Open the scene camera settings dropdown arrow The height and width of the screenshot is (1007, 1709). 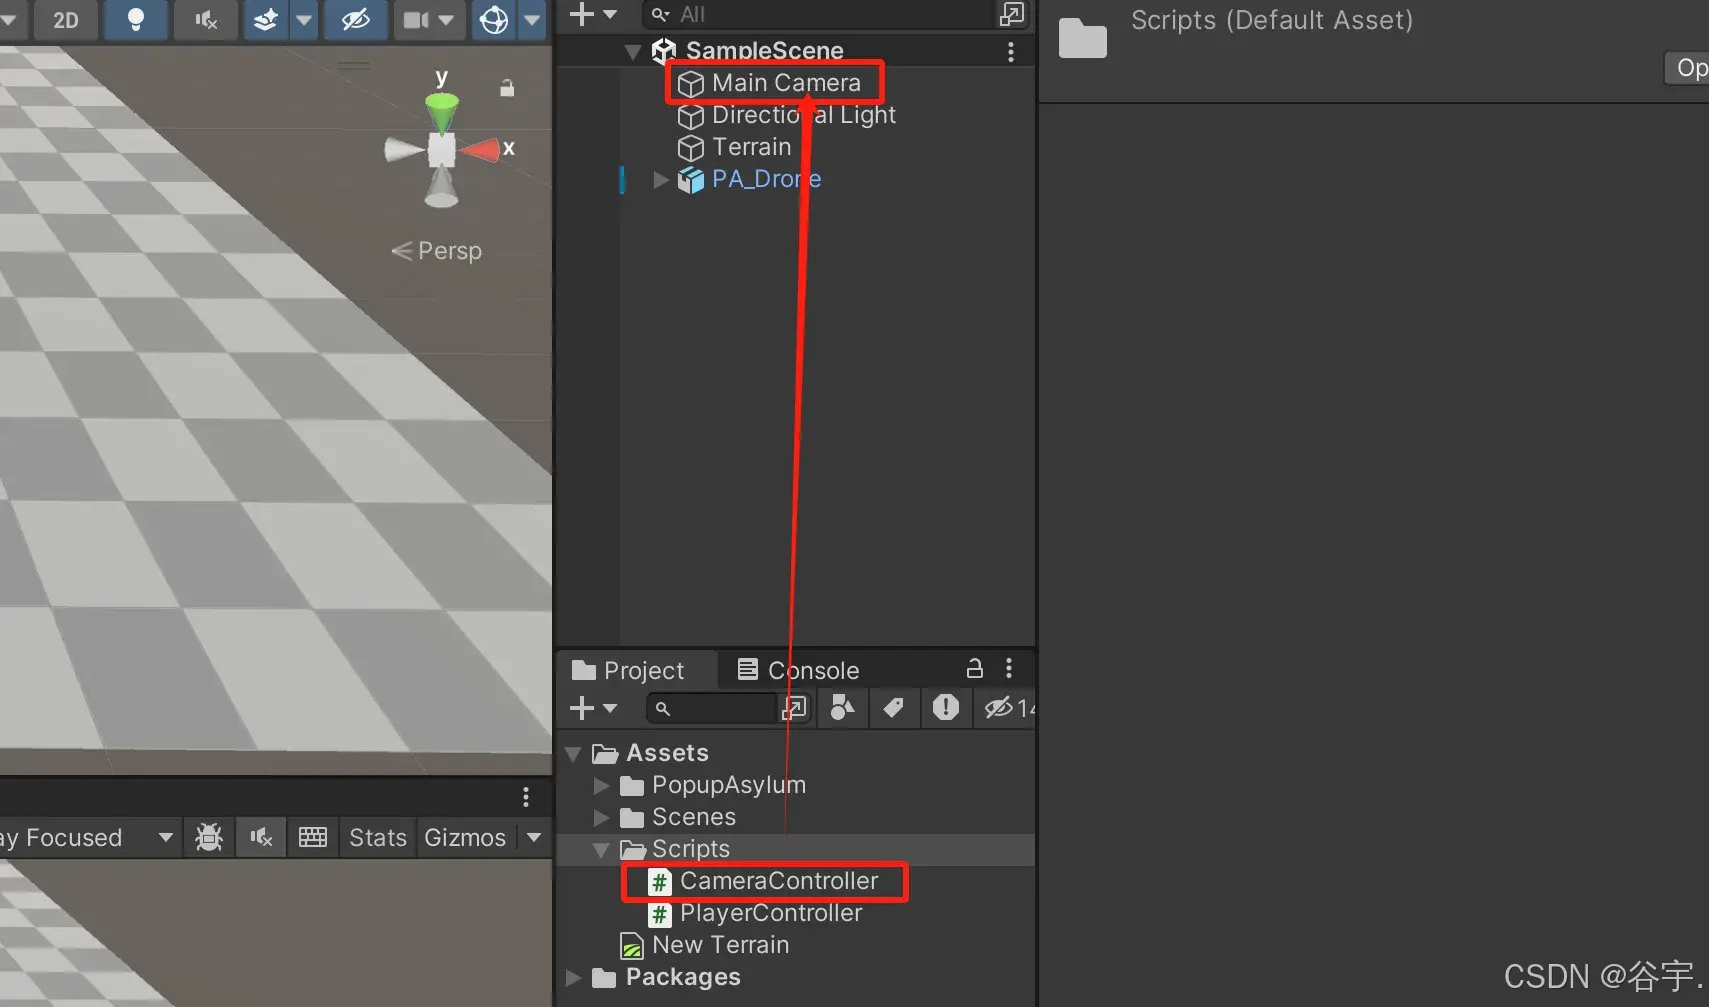[446, 20]
